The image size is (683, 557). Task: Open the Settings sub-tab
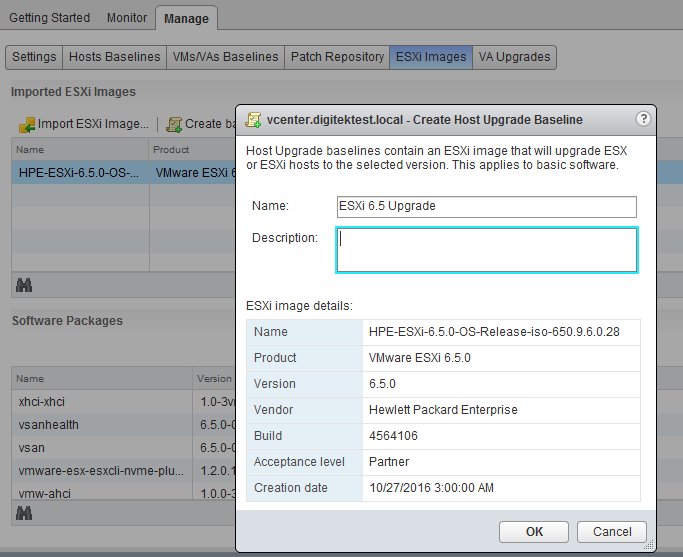(x=34, y=57)
